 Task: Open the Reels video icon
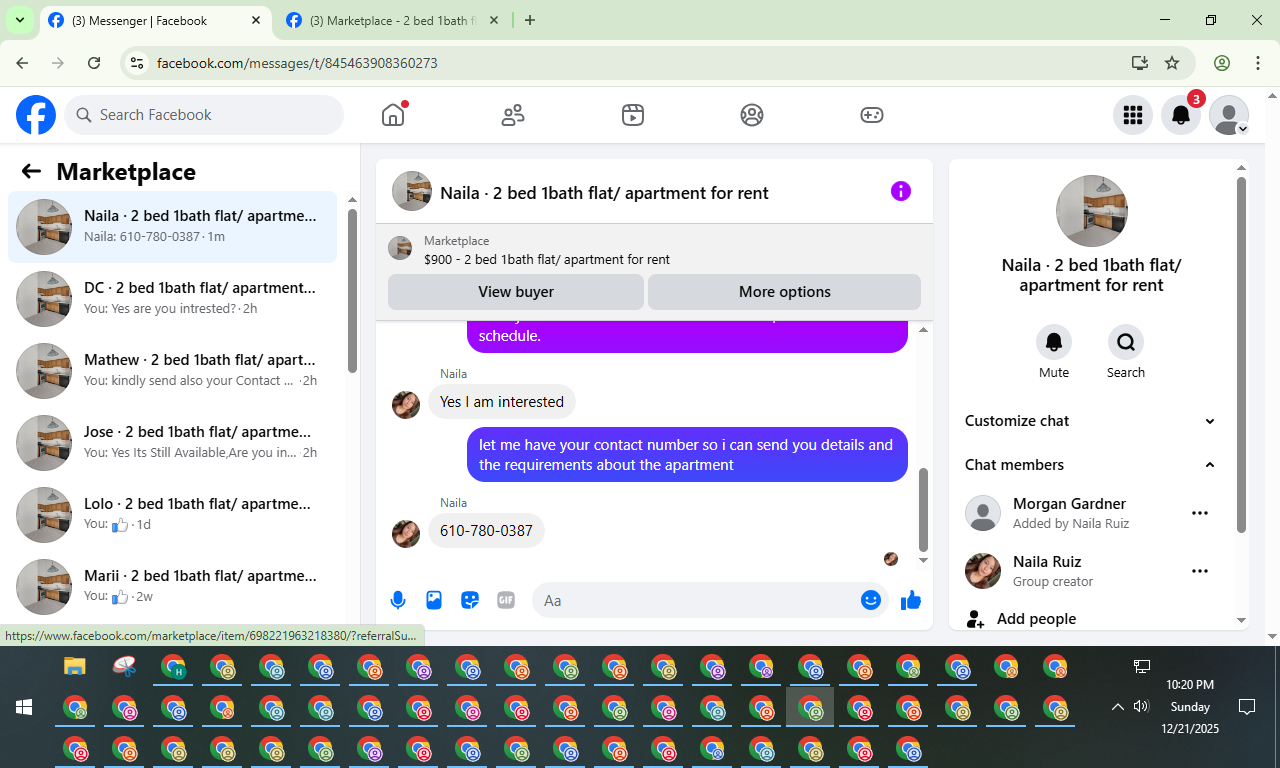[632, 115]
